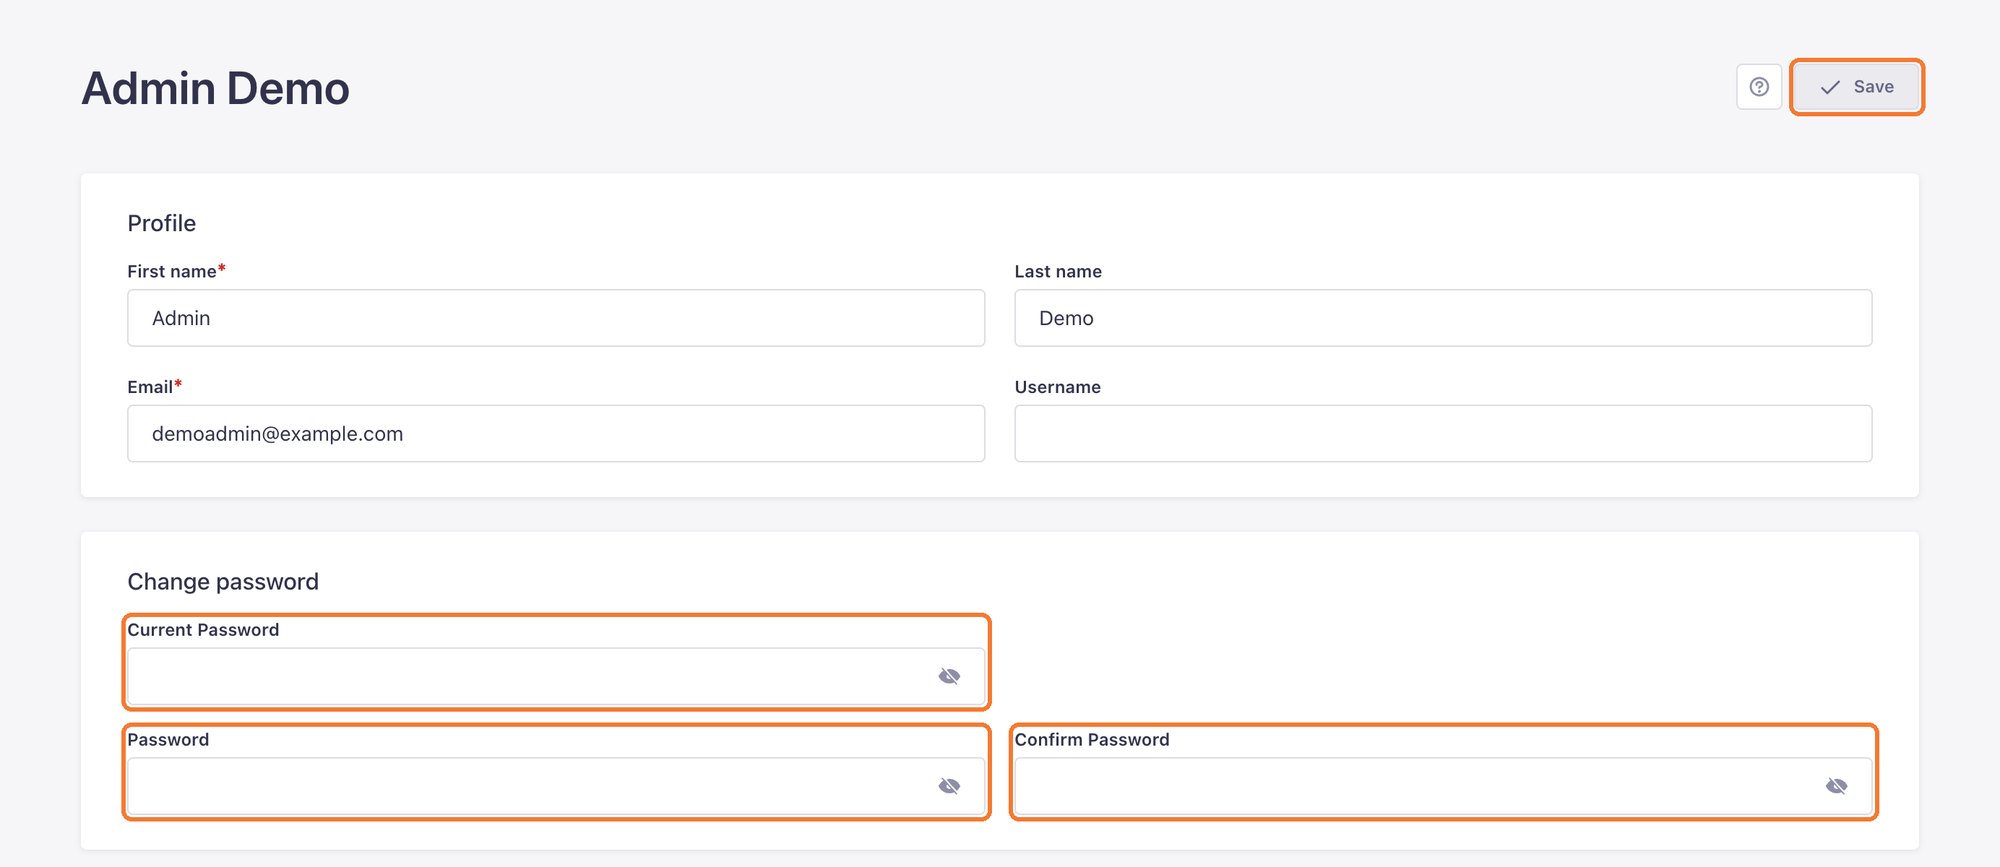This screenshot has height=867, width=2000.
Task: Save the admin profile changes
Action: (x=1856, y=87)
